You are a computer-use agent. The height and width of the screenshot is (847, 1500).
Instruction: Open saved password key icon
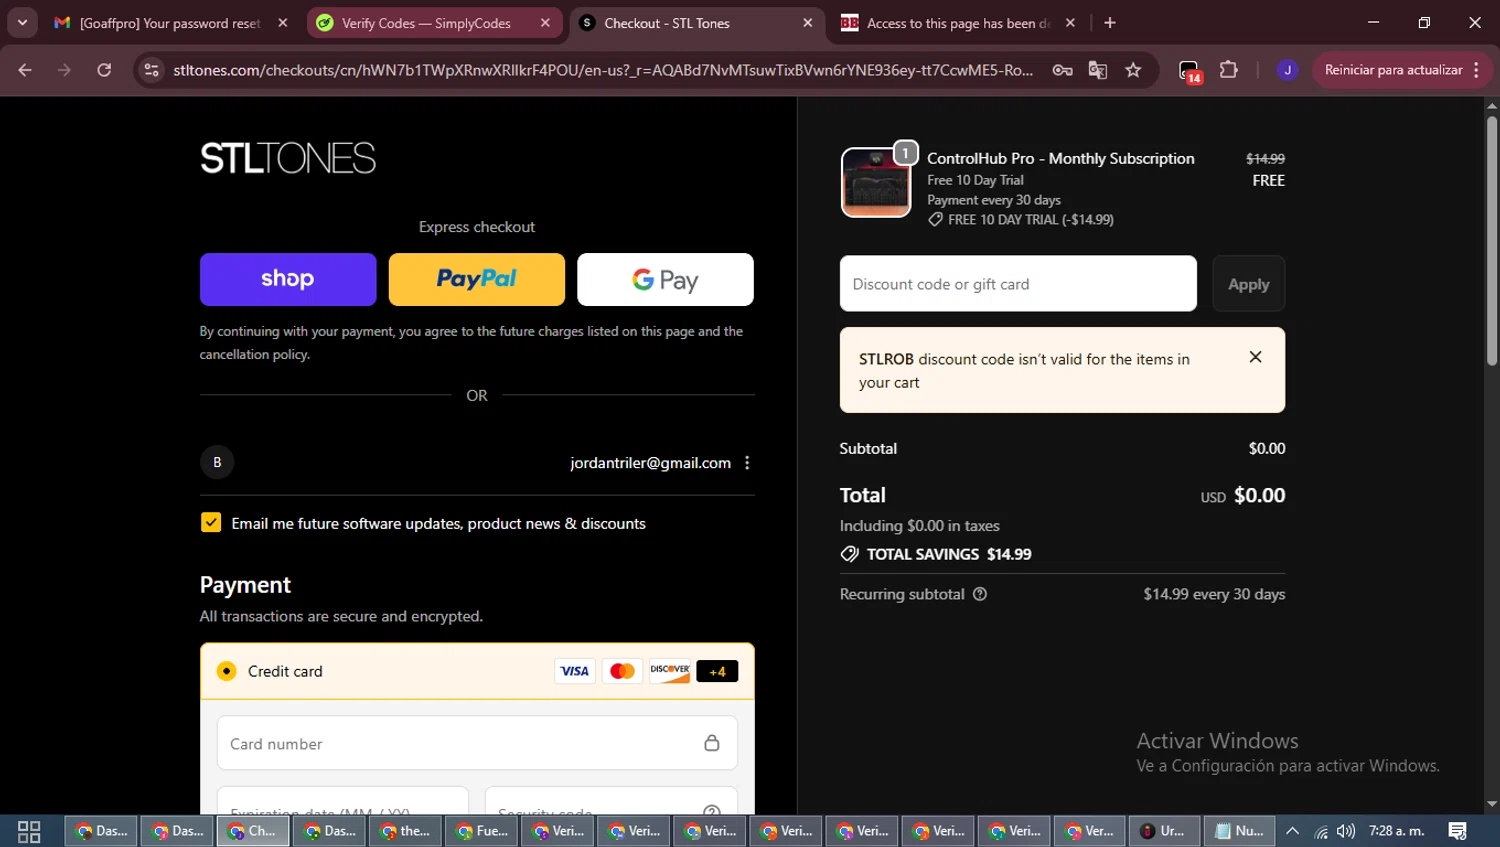point(1062,70)
